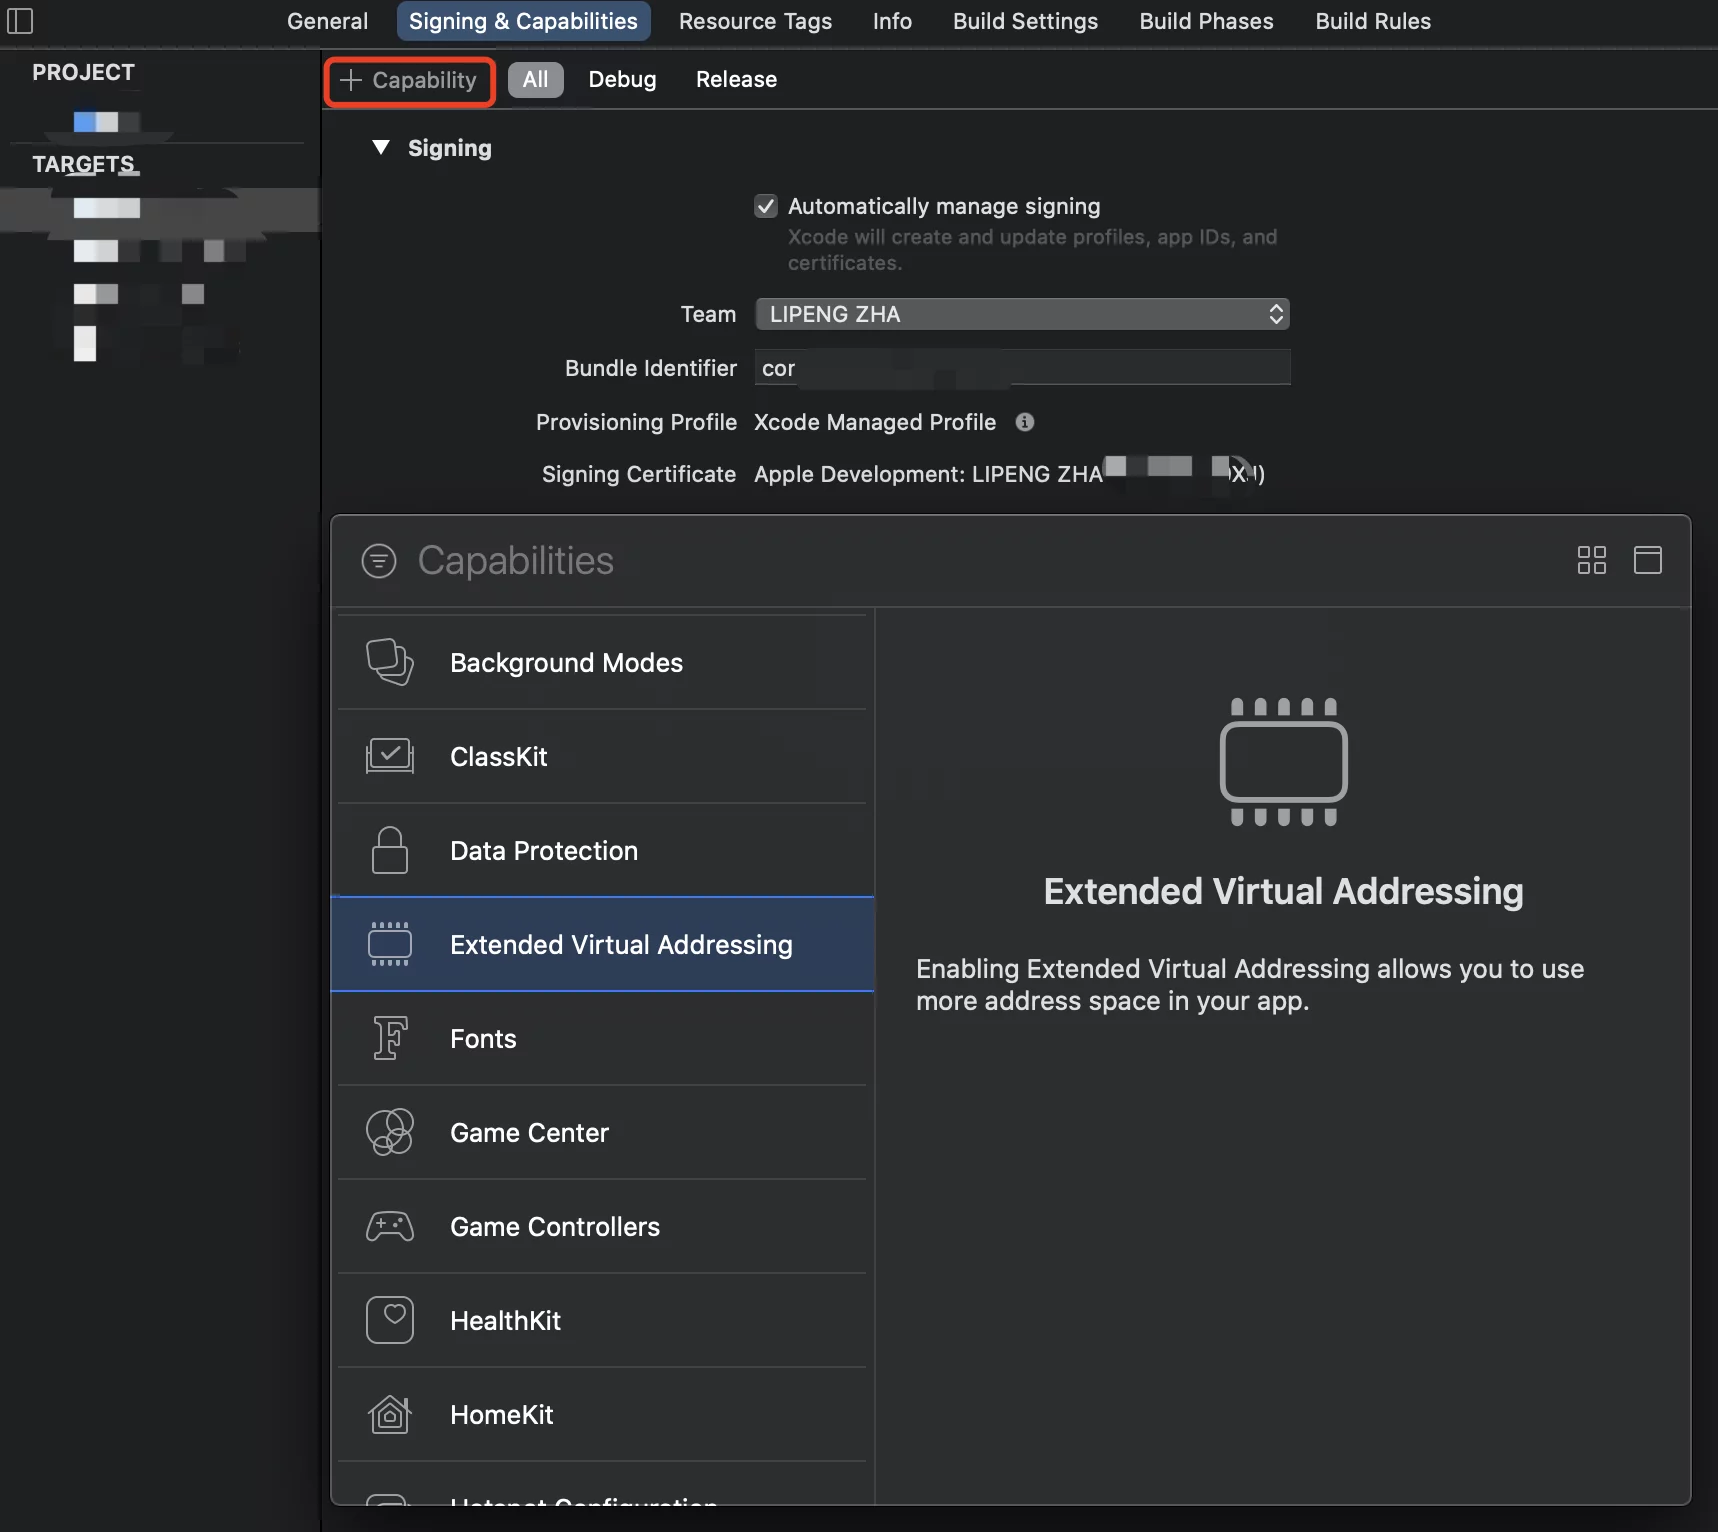The width and height of the screenshot is (1718, 1532).
Task: Open the Build Settings tab
Action: [1025, 21]
